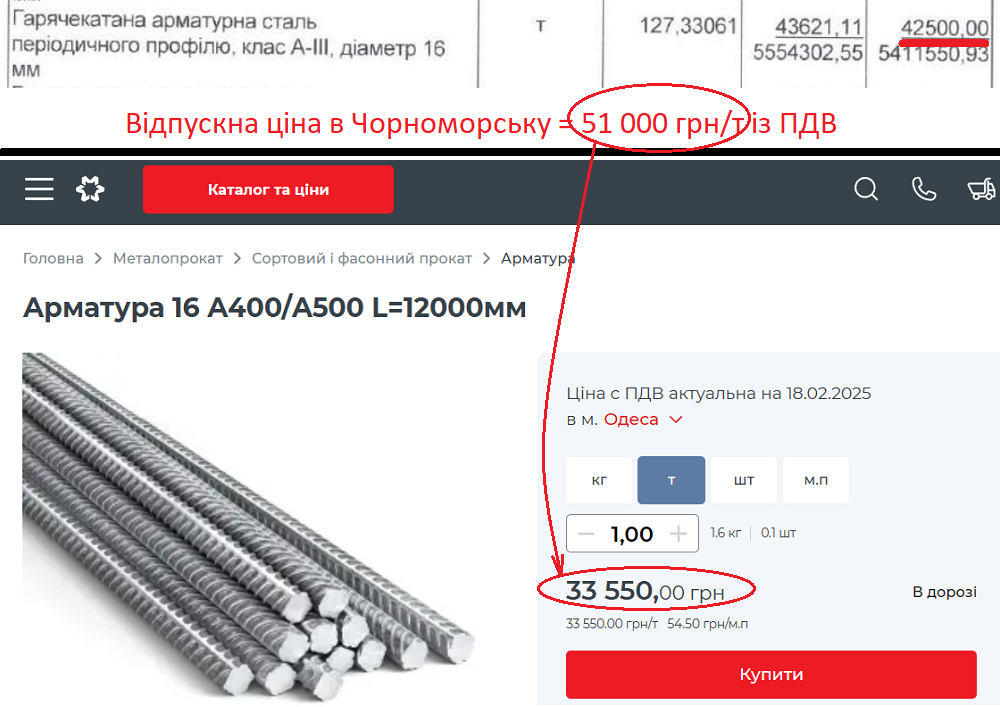This screenshot has width=1000, height=707.
Task: Open Металопрокат breadcrumb link
Action: coord(167,258)
